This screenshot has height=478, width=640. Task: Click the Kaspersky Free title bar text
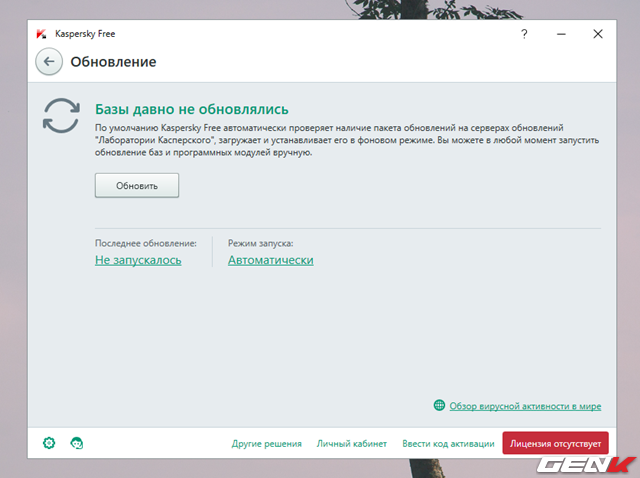click(x=85, y=33)
